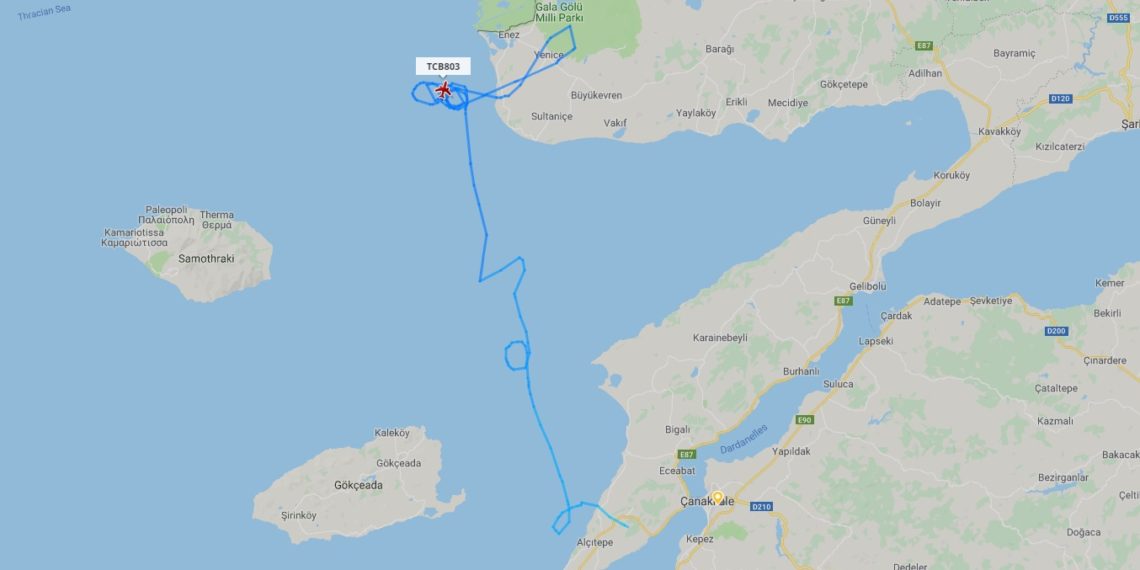
Task: Click the circular flight path loop
Action: pos(517,355)
